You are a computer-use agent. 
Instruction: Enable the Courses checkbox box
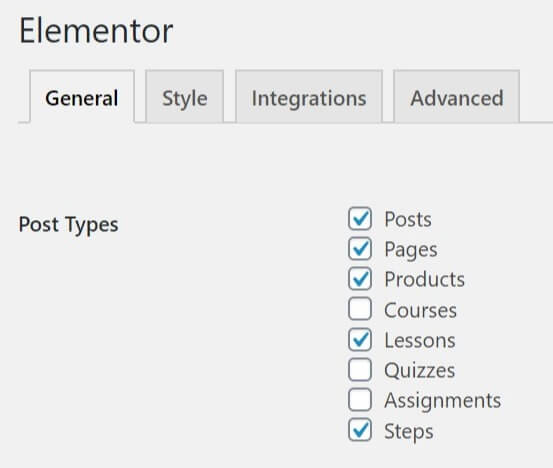360,309
